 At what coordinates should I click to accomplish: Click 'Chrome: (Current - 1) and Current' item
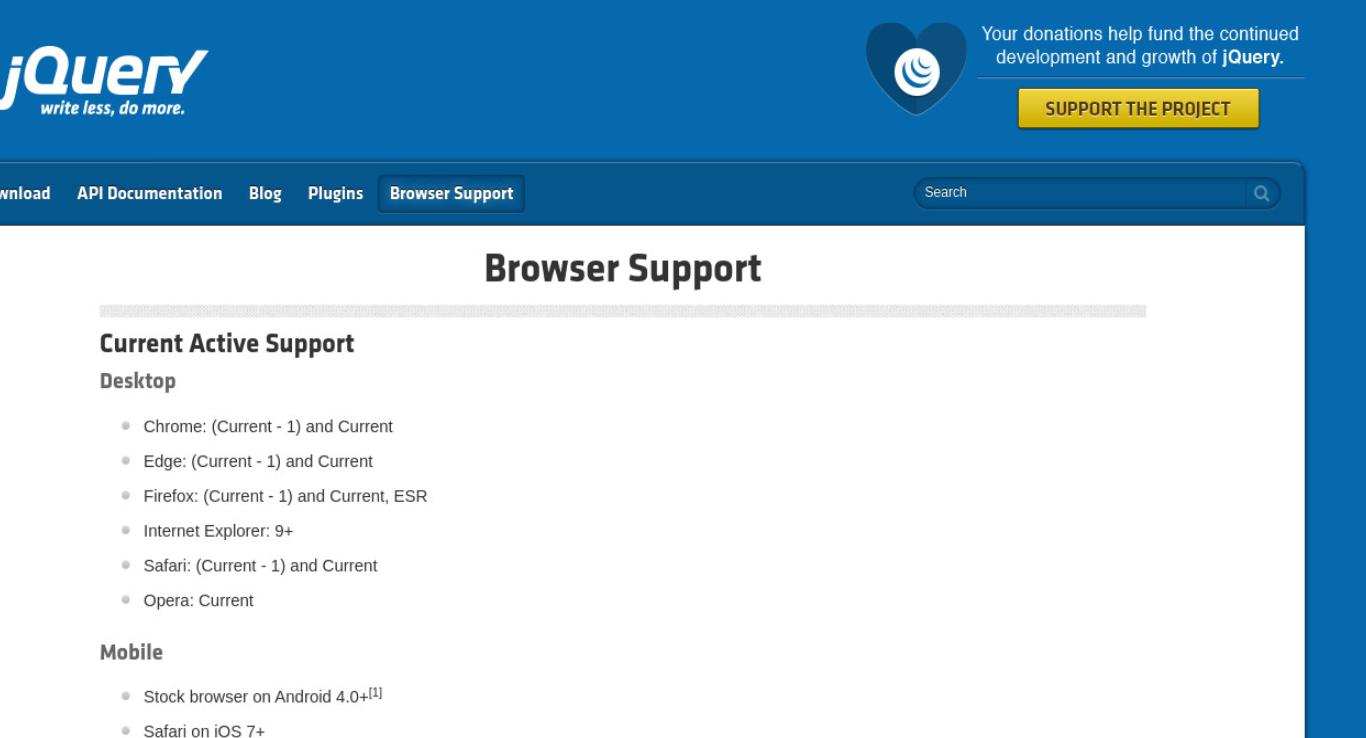(268, 427)
